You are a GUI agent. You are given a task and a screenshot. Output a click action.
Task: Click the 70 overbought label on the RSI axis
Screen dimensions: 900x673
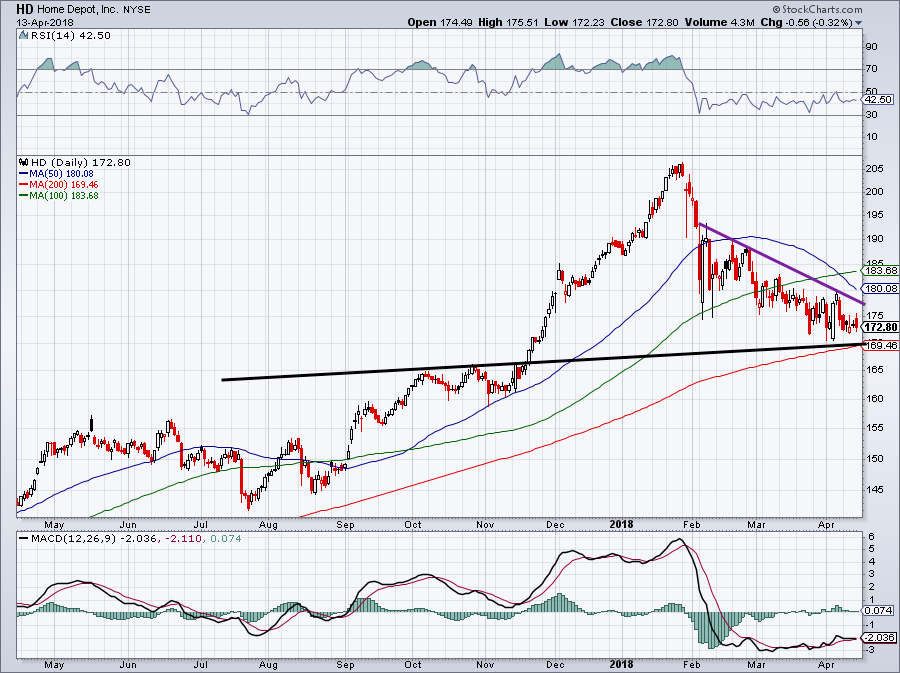pos(871,69)
